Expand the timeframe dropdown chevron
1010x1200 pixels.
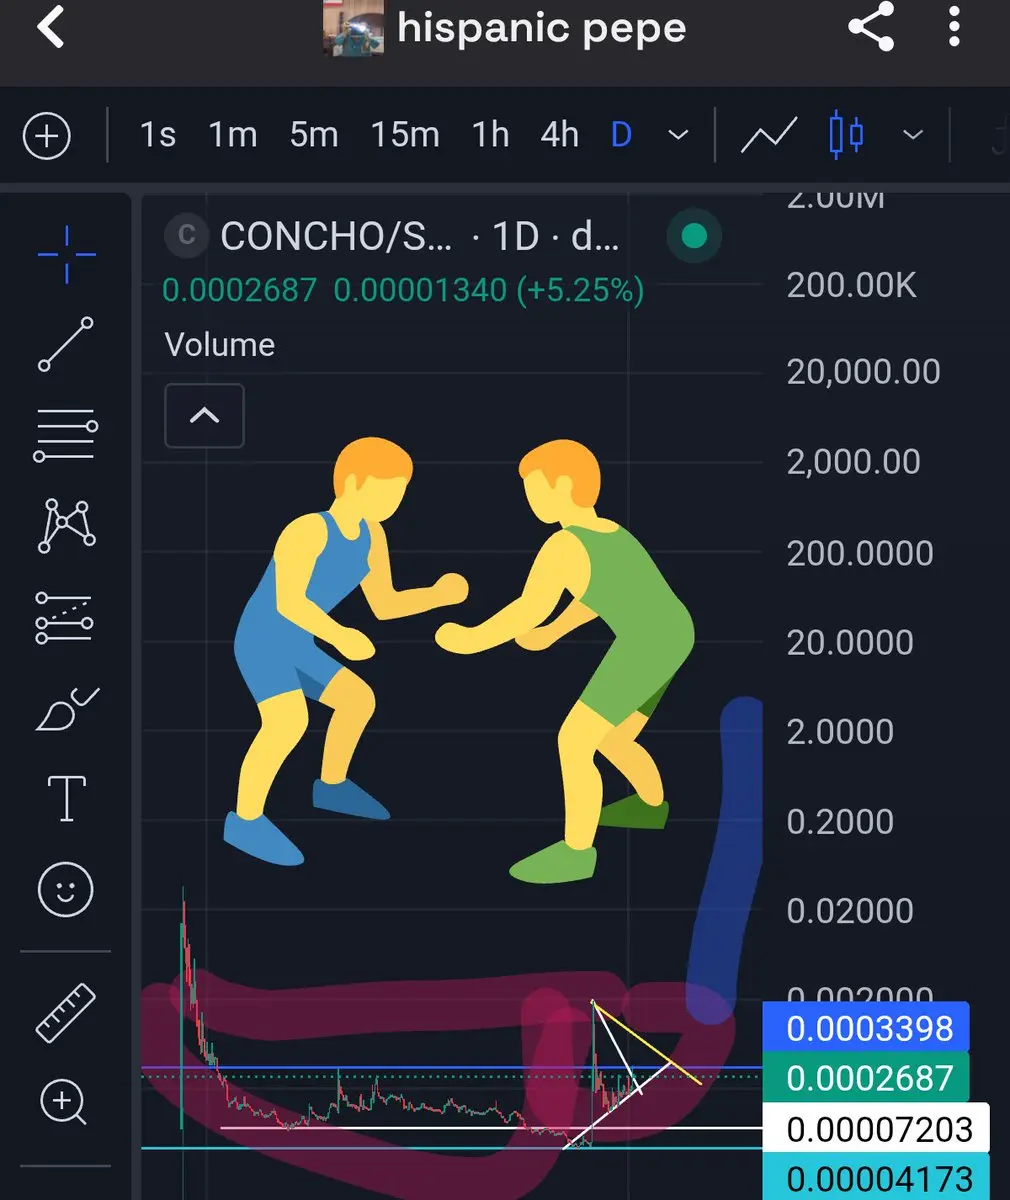pos(678,135)
